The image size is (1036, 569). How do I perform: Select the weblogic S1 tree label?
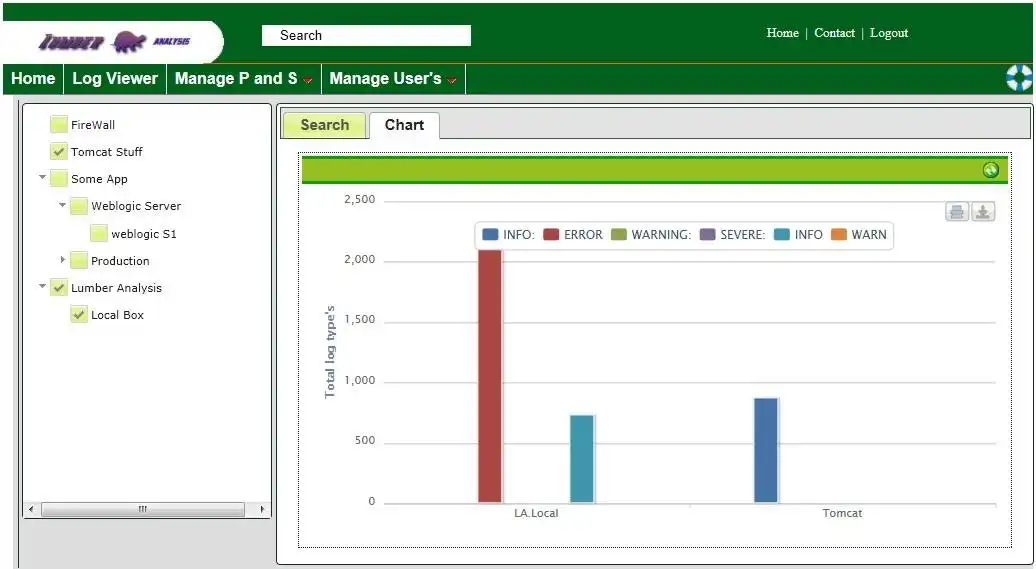click(144, 234)
